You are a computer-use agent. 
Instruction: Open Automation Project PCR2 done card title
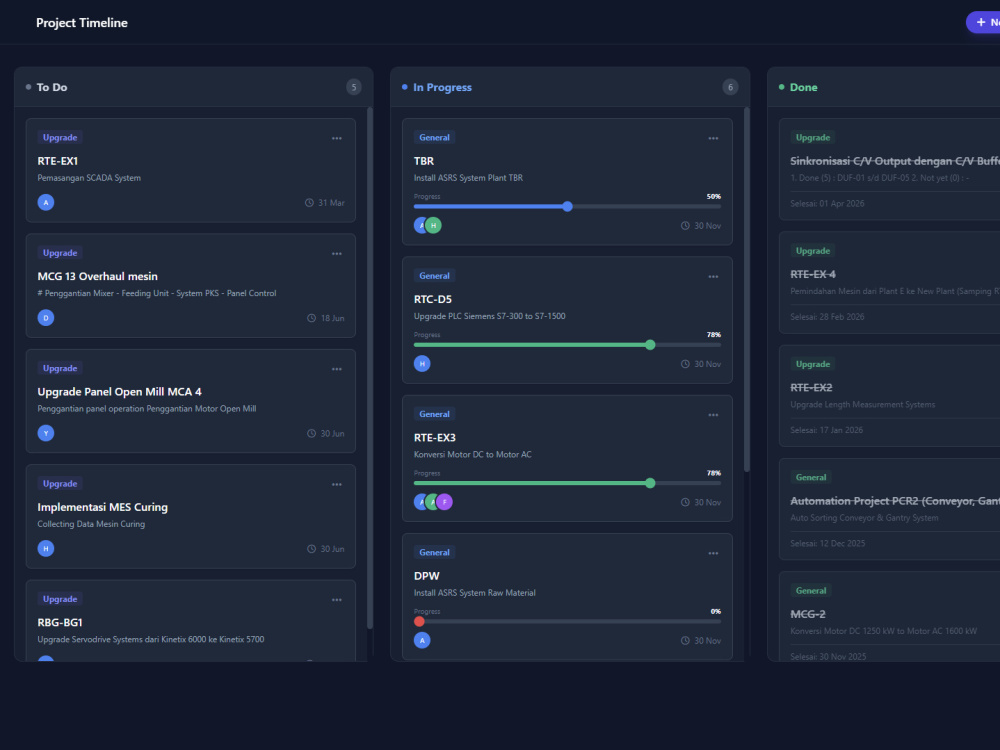(x=895, y=501)
